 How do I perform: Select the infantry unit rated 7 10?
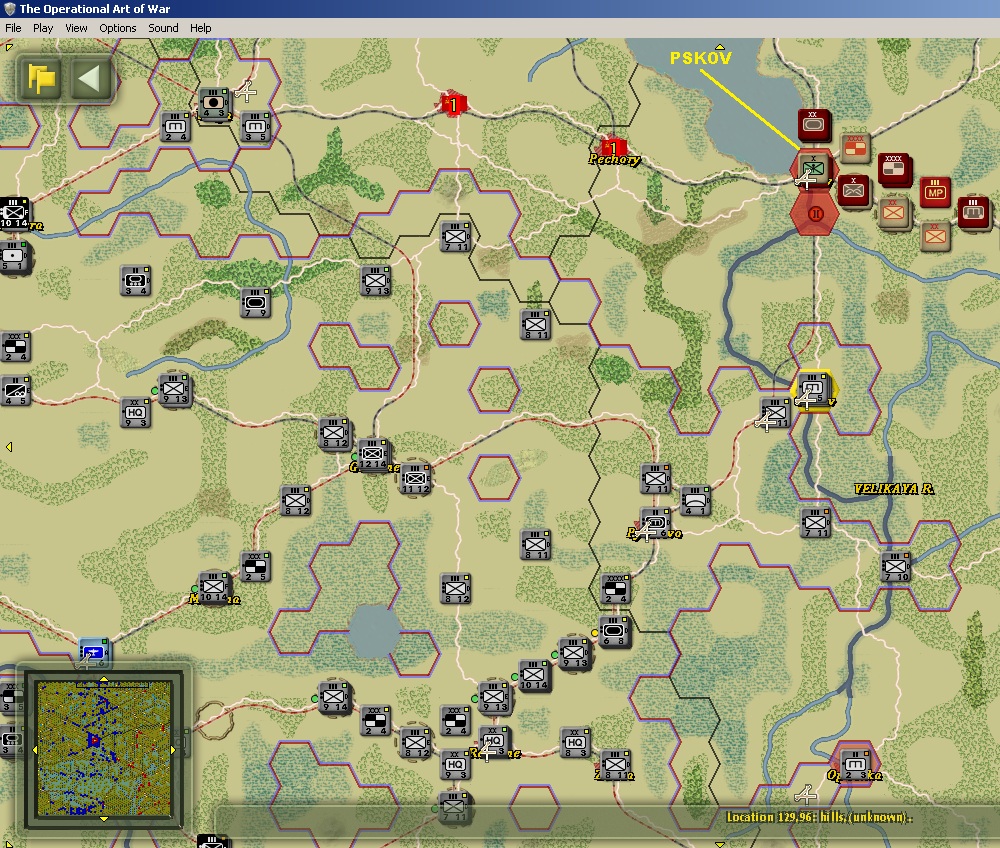click(896, 567)
